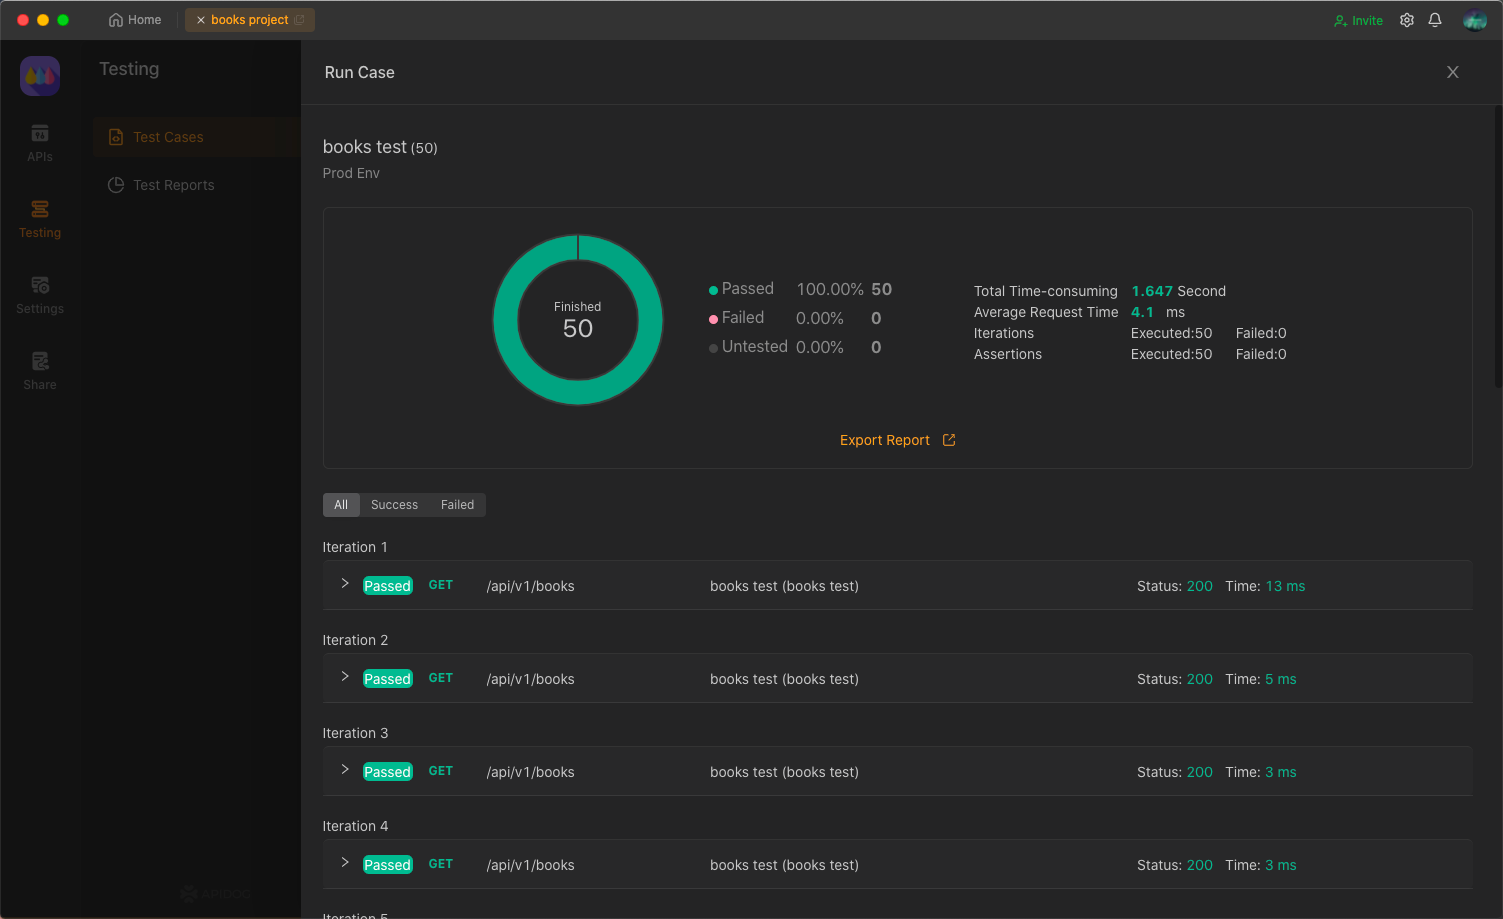
Task: Select Test Cases in the Testing panel
Action: pyautogui.click(x=197, y=137)
